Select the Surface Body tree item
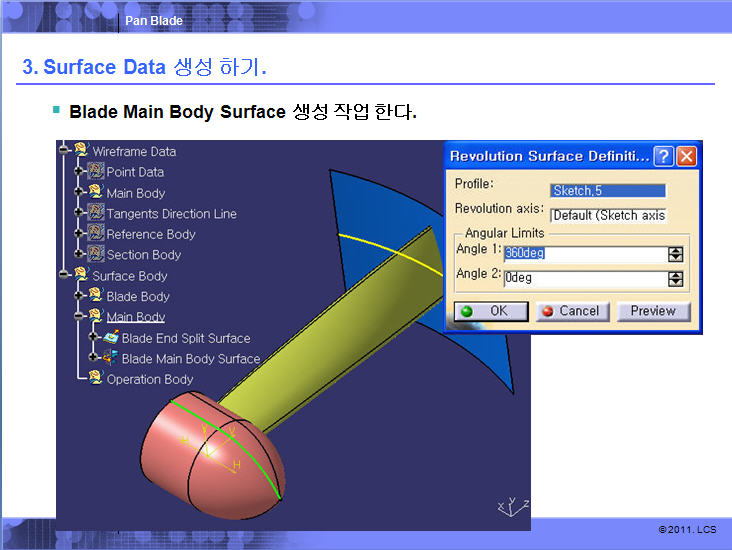732x550 pixels. coord(129,275)
